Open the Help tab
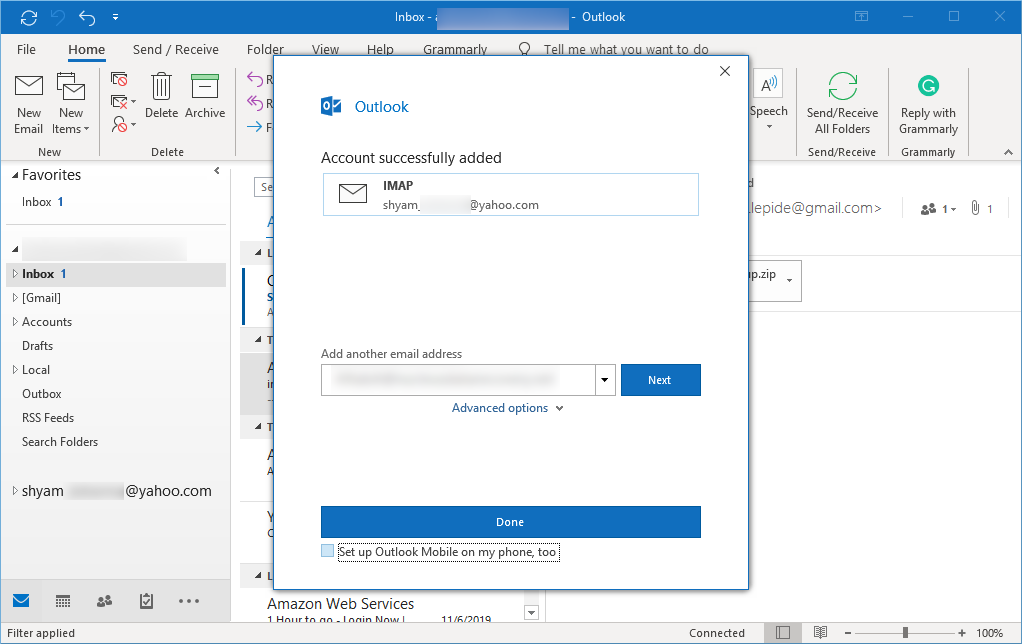1022x644 pixels. coord(380,50)
